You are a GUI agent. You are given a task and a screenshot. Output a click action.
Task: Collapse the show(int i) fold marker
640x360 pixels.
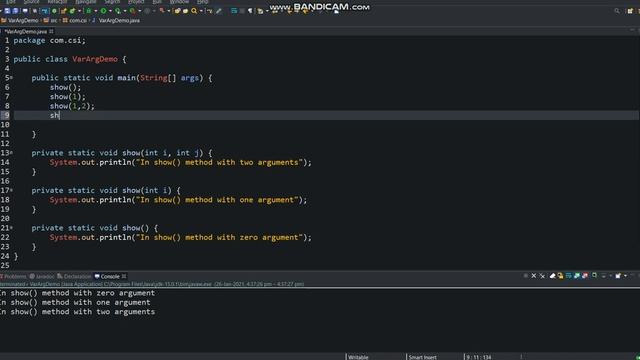point(11,190)
